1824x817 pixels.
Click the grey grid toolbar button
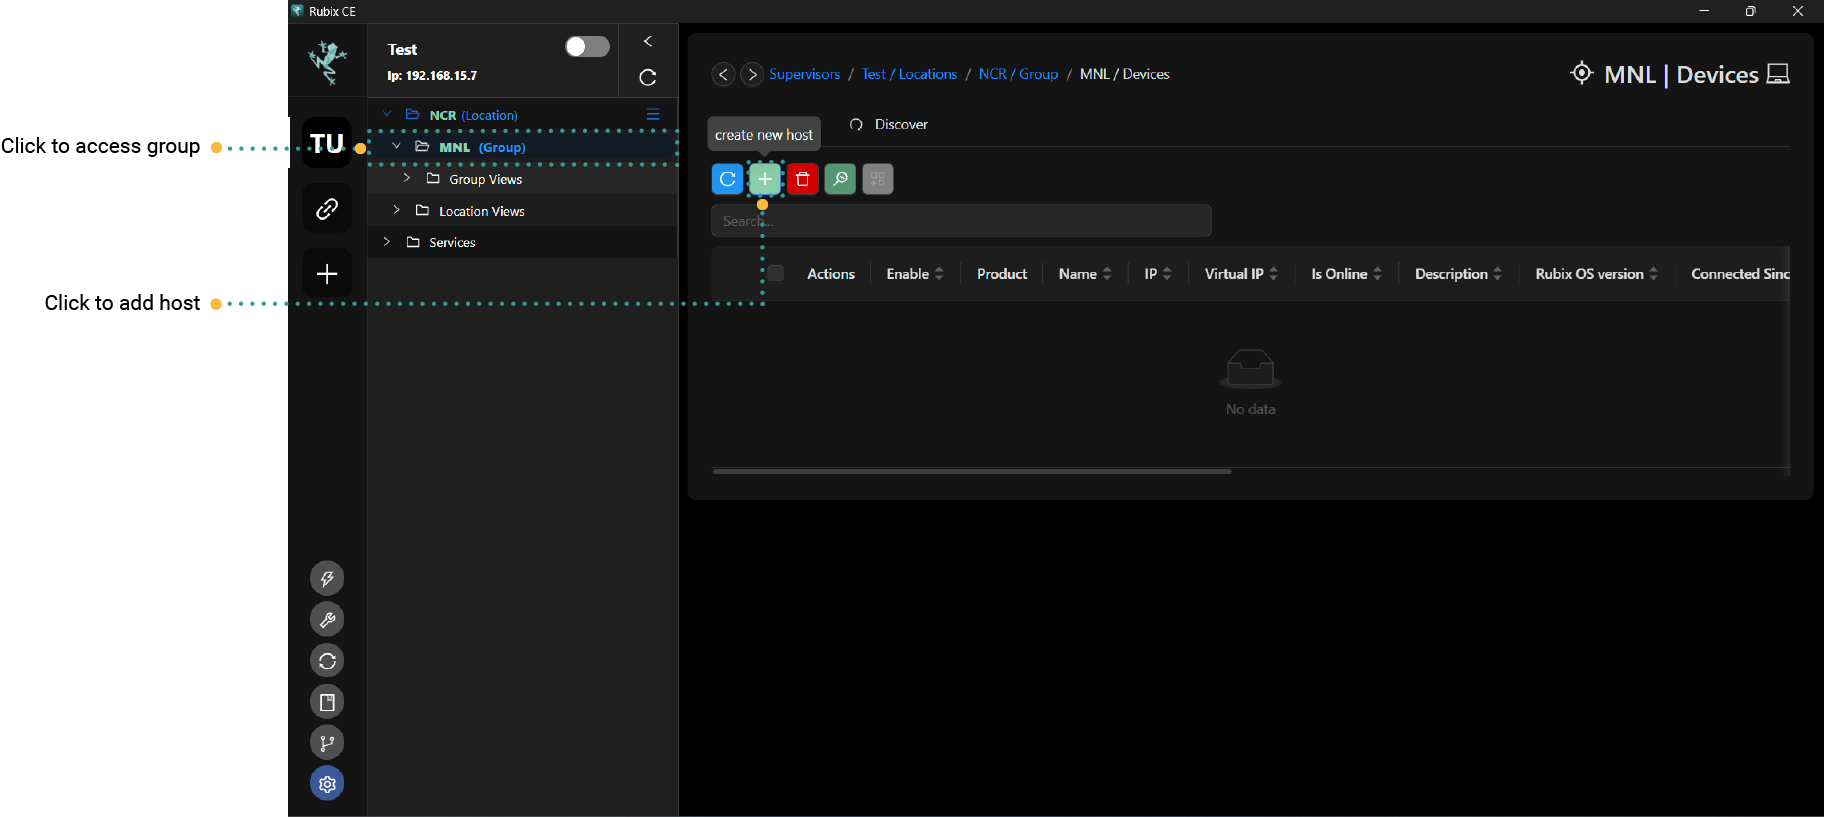pos(878,179)
